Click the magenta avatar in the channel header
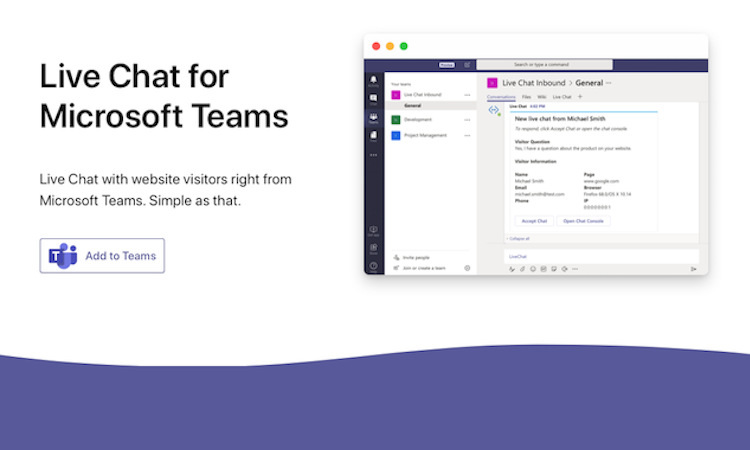 [492, 83]
